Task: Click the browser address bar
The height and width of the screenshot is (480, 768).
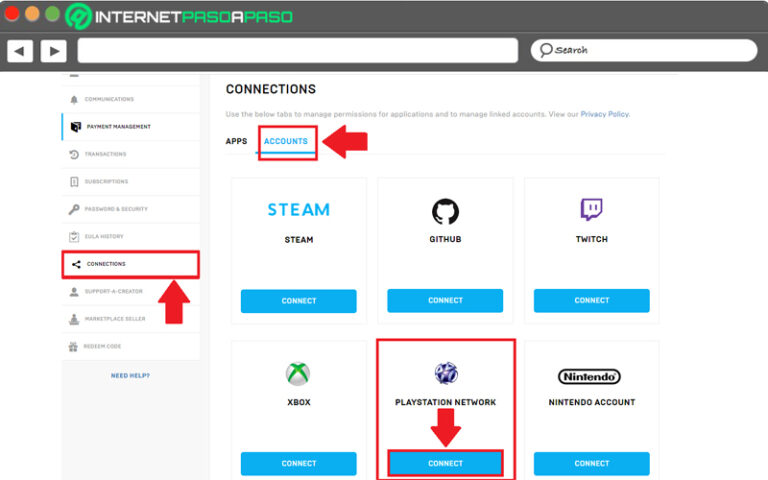Action: [297, 50]
